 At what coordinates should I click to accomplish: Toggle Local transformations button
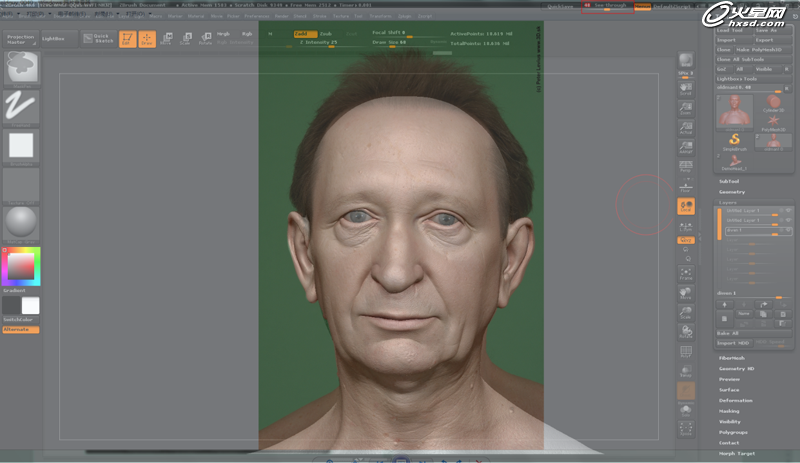[x=686, y=206]
